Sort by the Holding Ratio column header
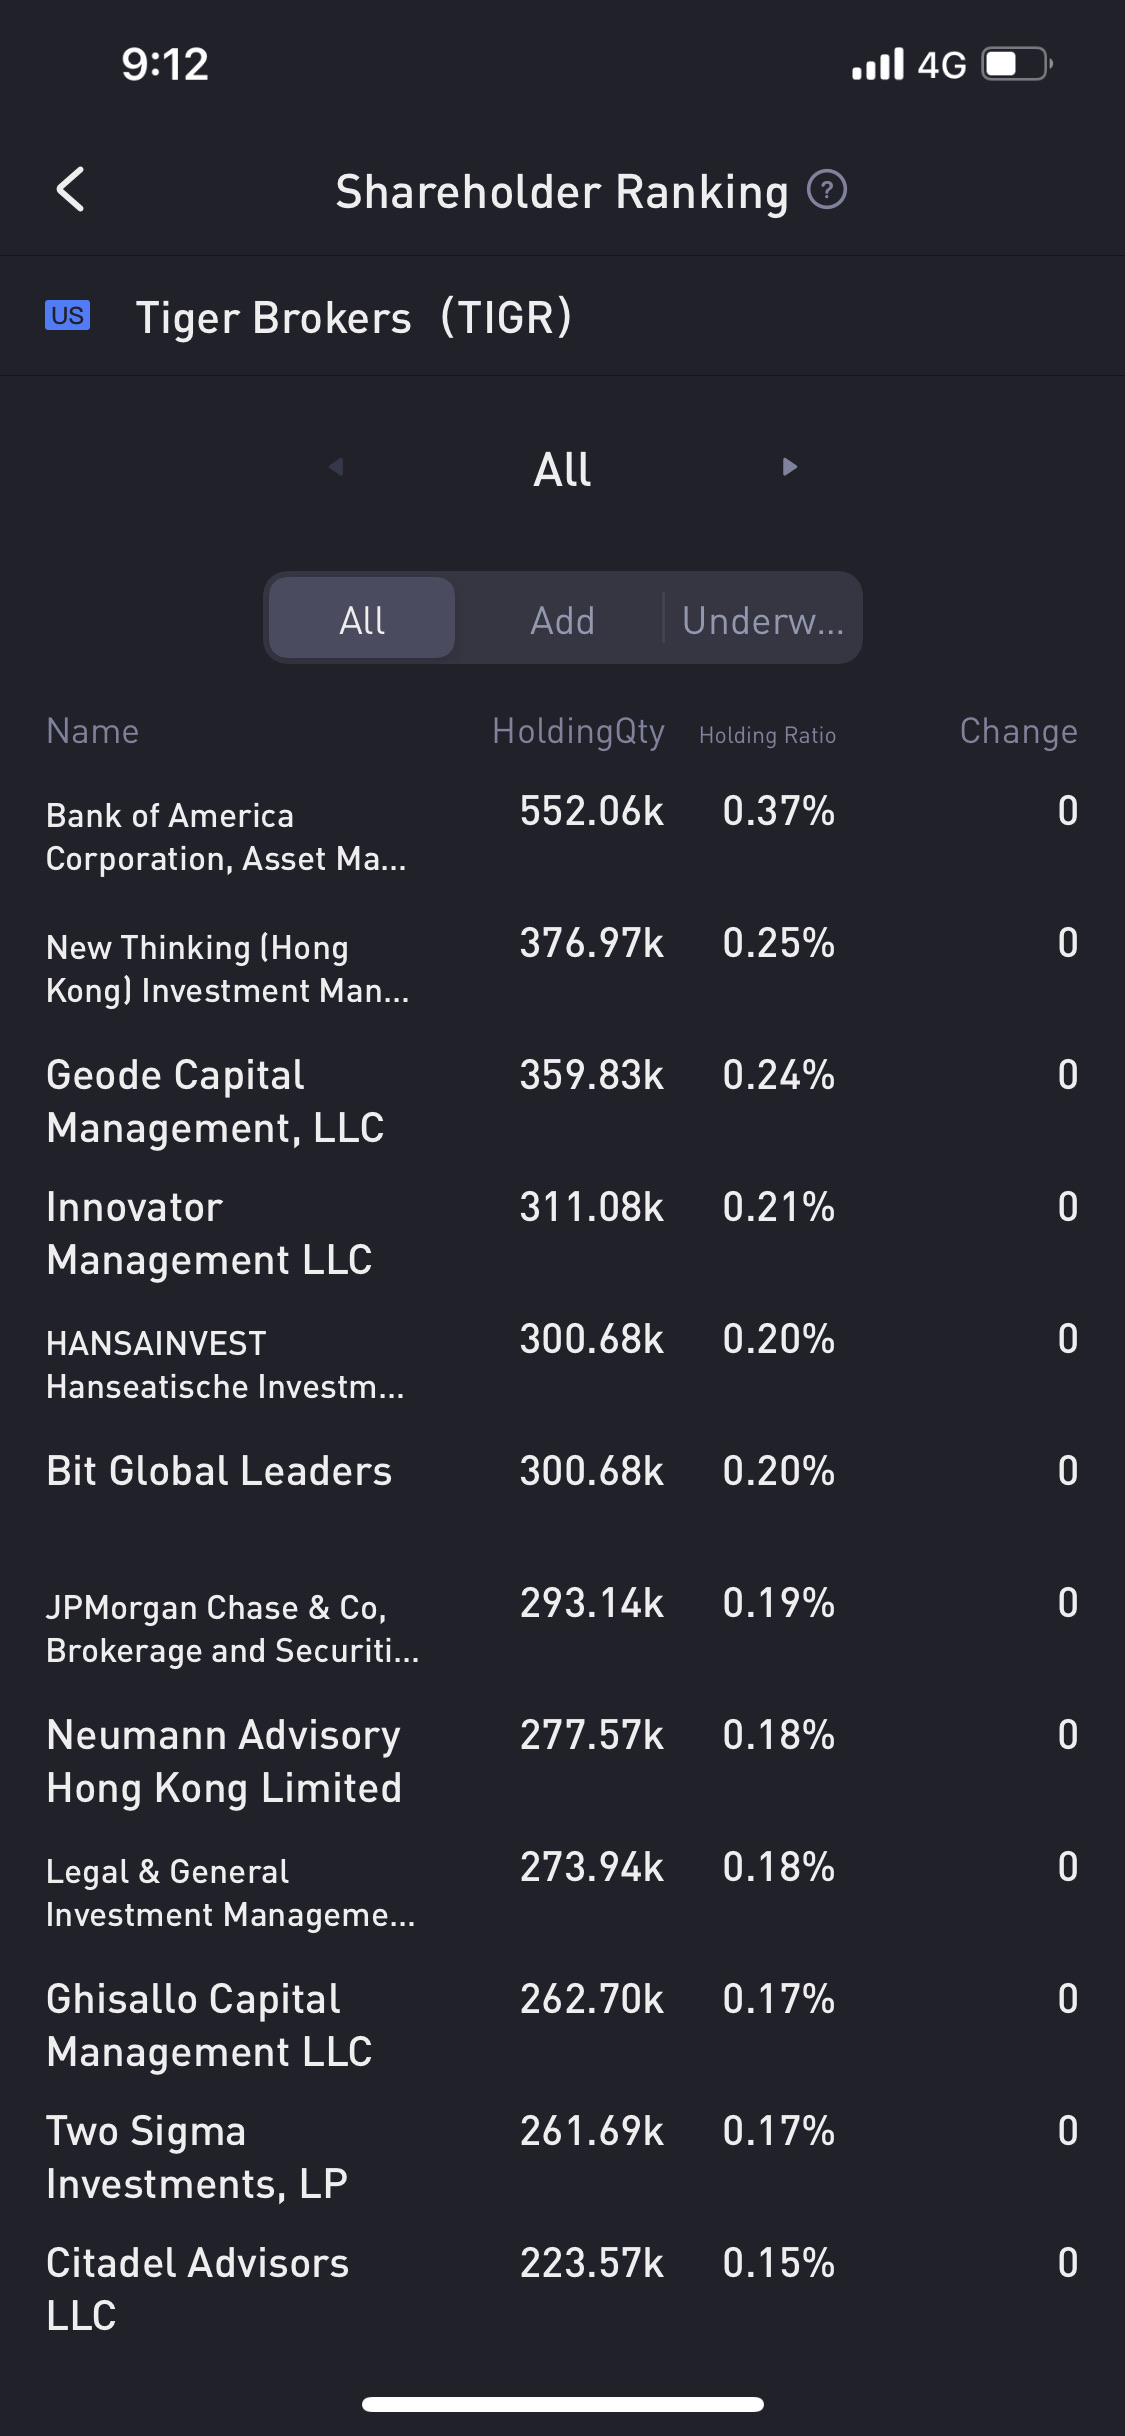The width and height of the screenshot is (1125, 2436). click(767, 735)
